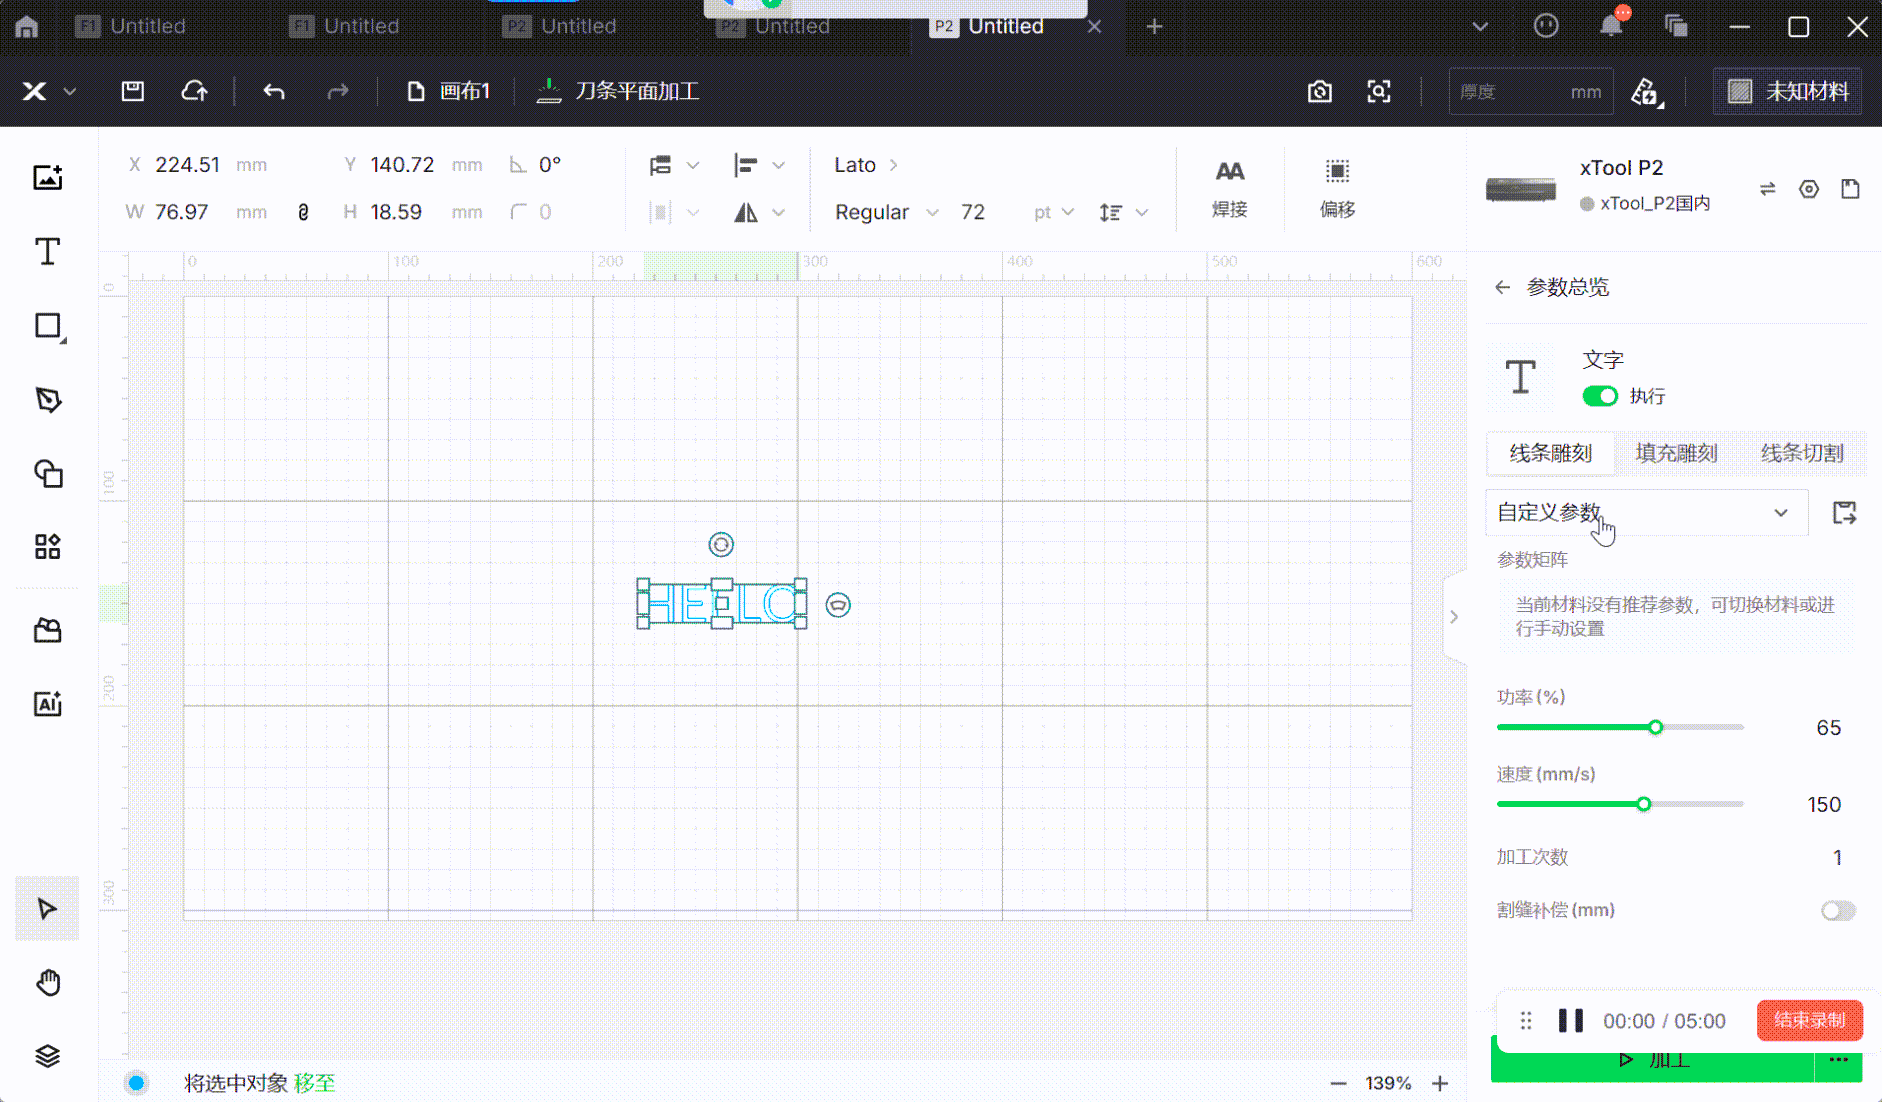This screenshot has width=1882, height=1102.
Task: Click the camera capture icon
Action: (1320, 92)
